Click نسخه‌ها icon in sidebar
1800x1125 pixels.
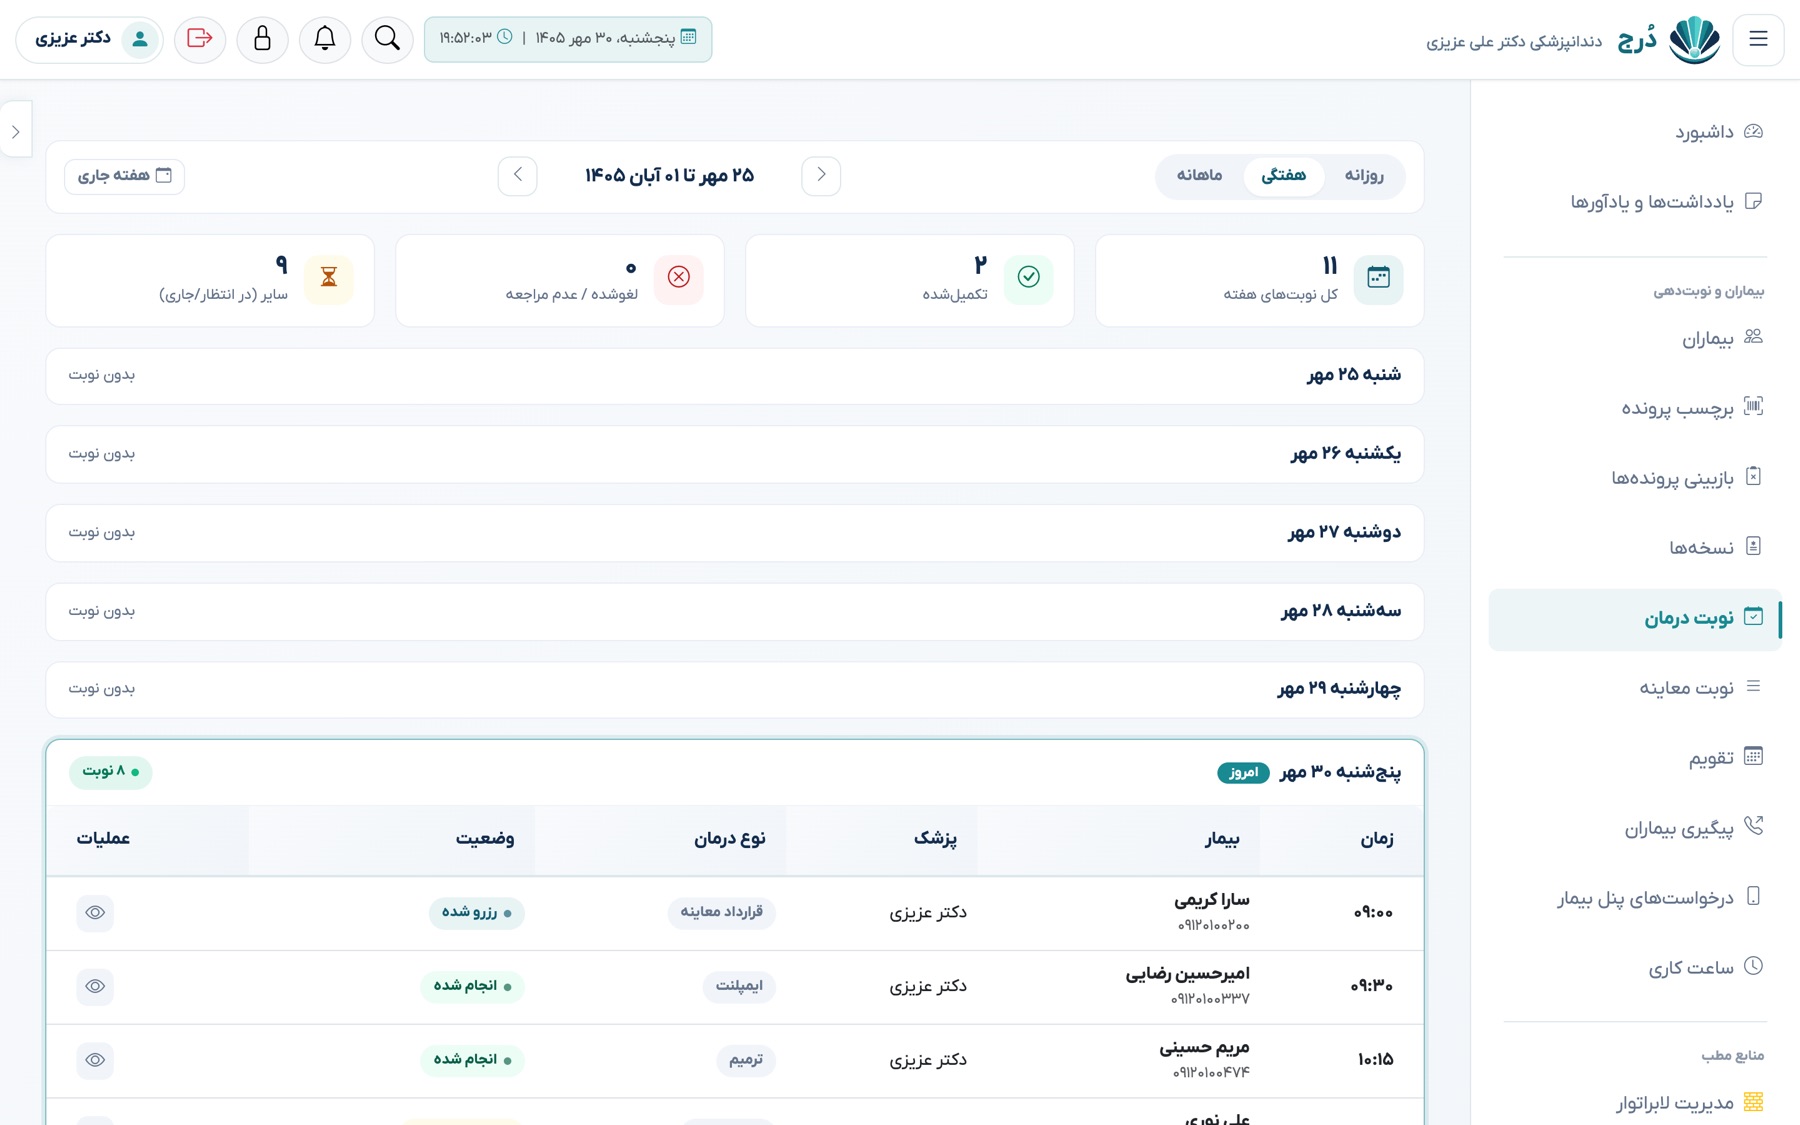click(x=1753, y=546)
